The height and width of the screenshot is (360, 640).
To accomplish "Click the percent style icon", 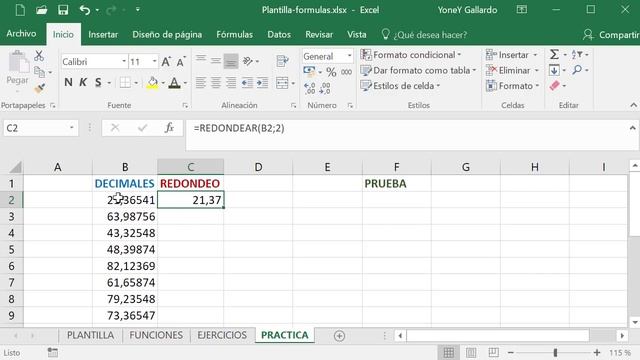I will 331,72.
